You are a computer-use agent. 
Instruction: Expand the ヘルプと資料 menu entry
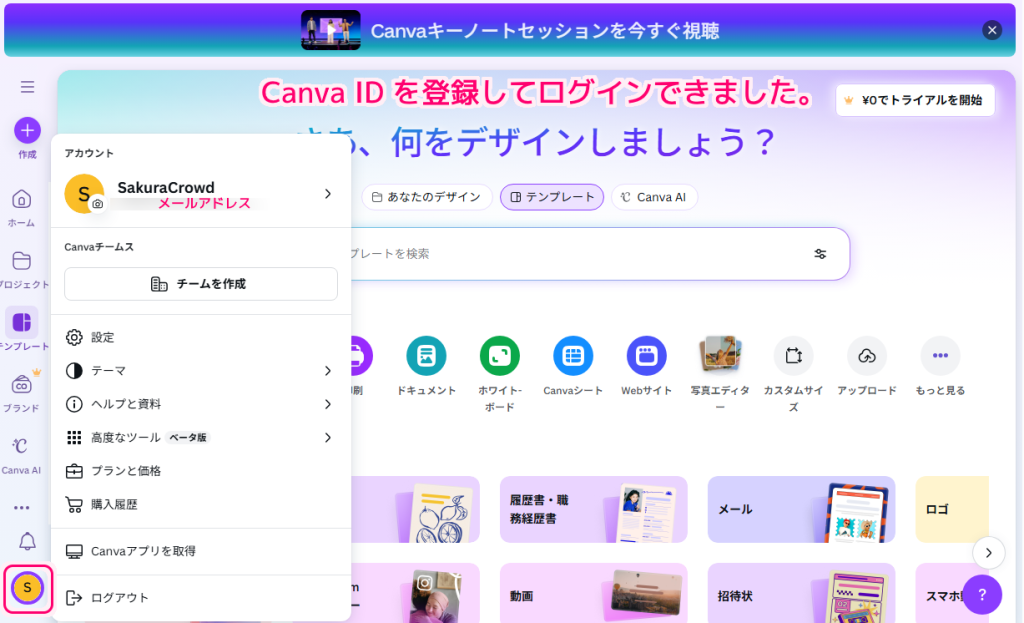(x=200, y=404)
